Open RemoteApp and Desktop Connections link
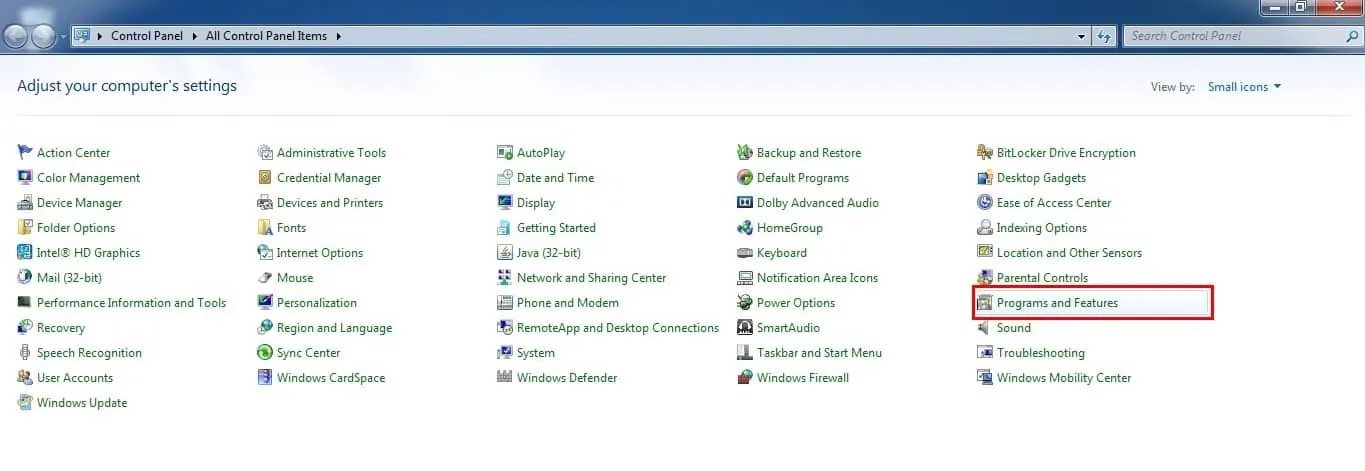The height and width of the screenshot is (471, 1365). point(618,328)
